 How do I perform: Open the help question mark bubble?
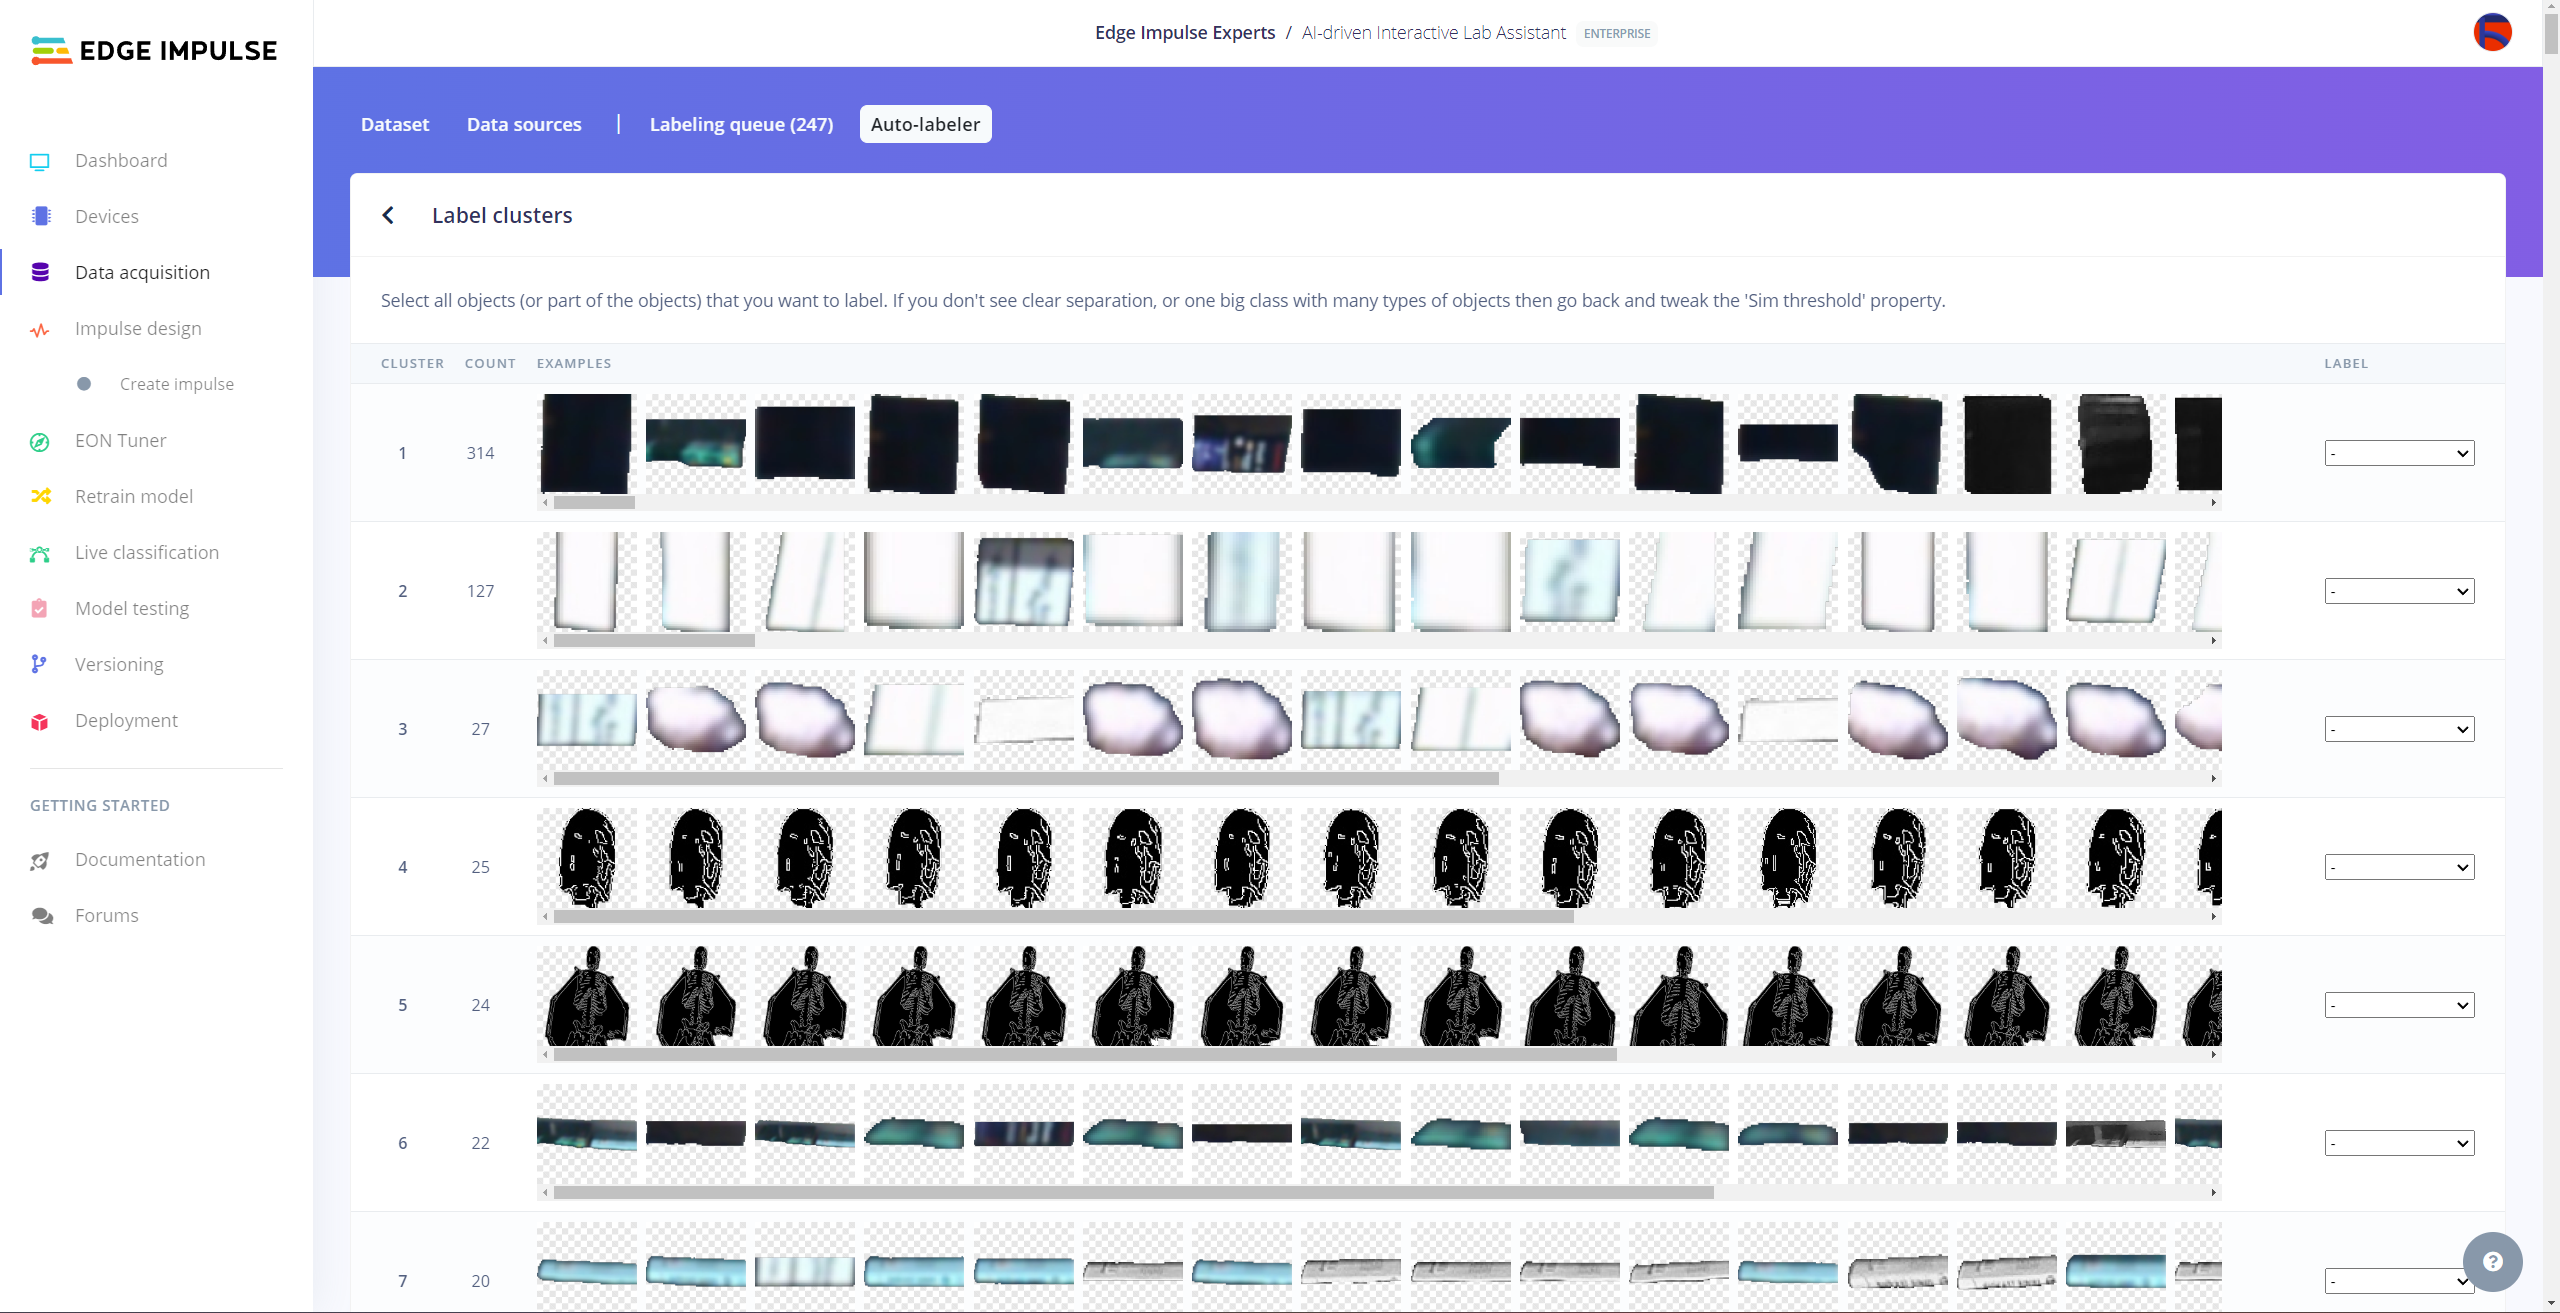pyautogui.click(x=2491, y=1261)
